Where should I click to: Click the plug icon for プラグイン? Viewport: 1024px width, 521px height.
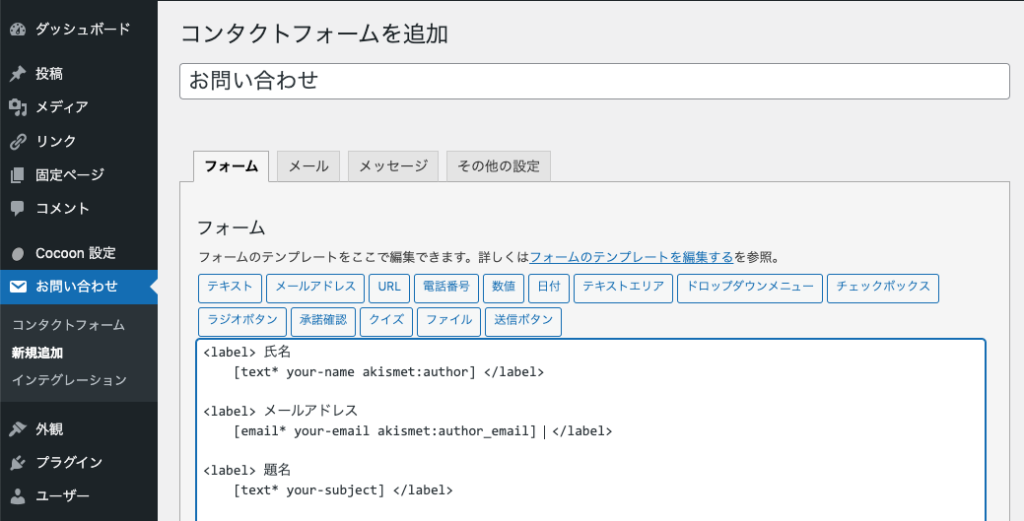18,463
